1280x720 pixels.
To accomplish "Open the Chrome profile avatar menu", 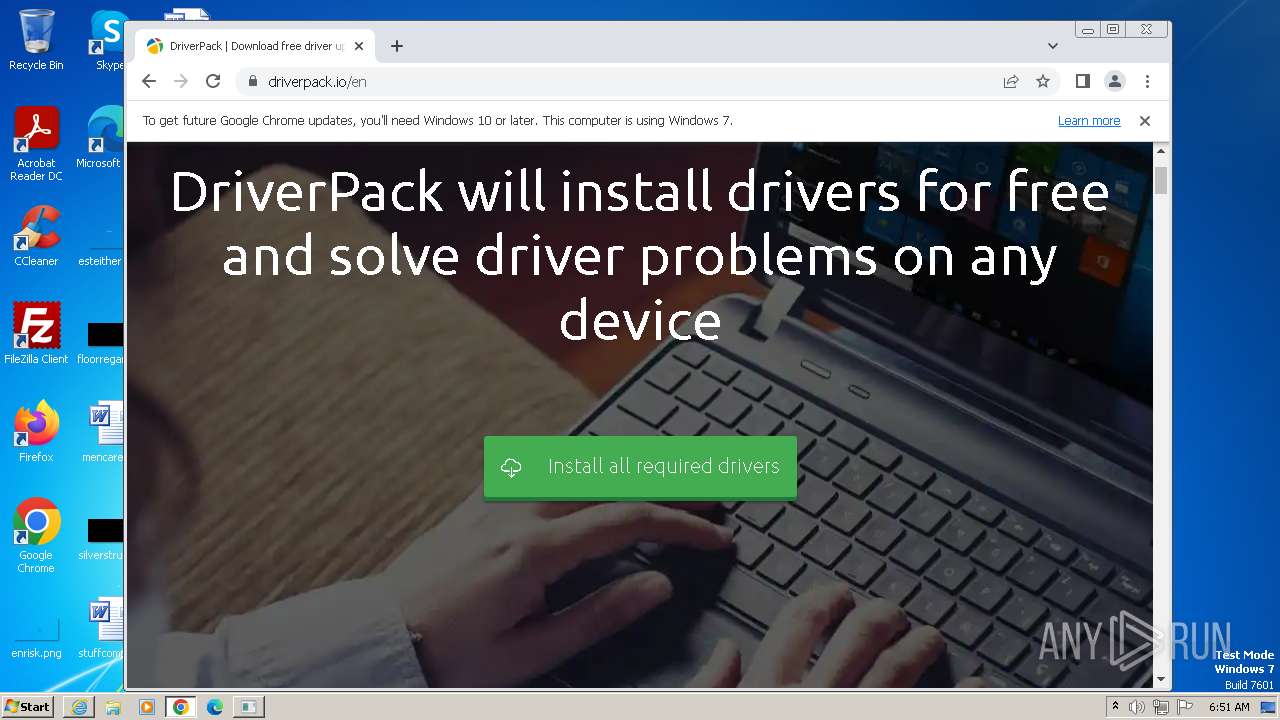I will [1115, 81].
